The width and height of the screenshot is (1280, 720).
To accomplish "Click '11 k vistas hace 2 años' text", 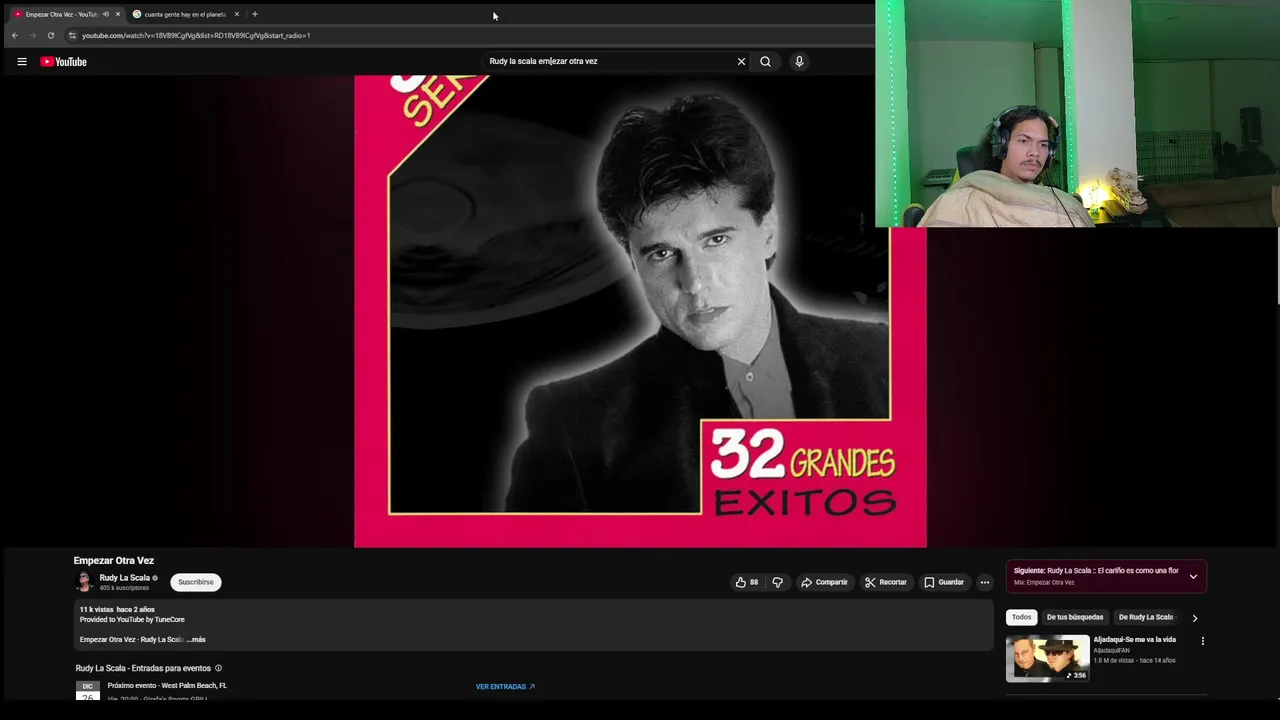I will pyautogui.click(x=117, y=610).
